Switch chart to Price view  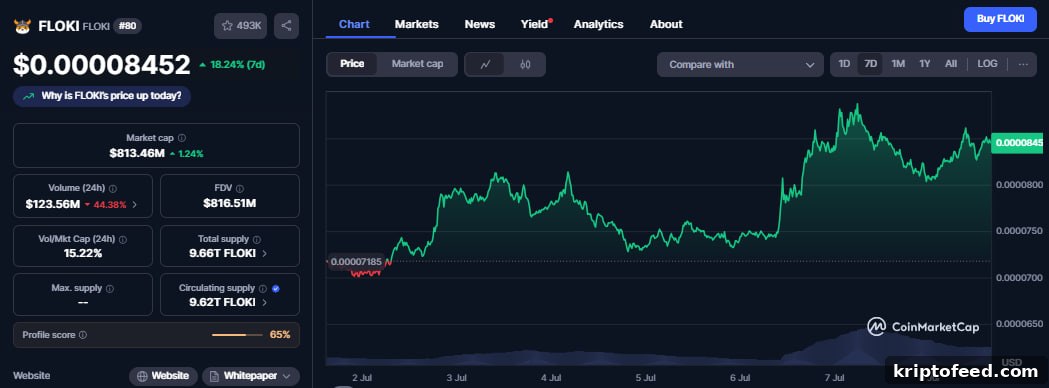click(x=352, y=64)
